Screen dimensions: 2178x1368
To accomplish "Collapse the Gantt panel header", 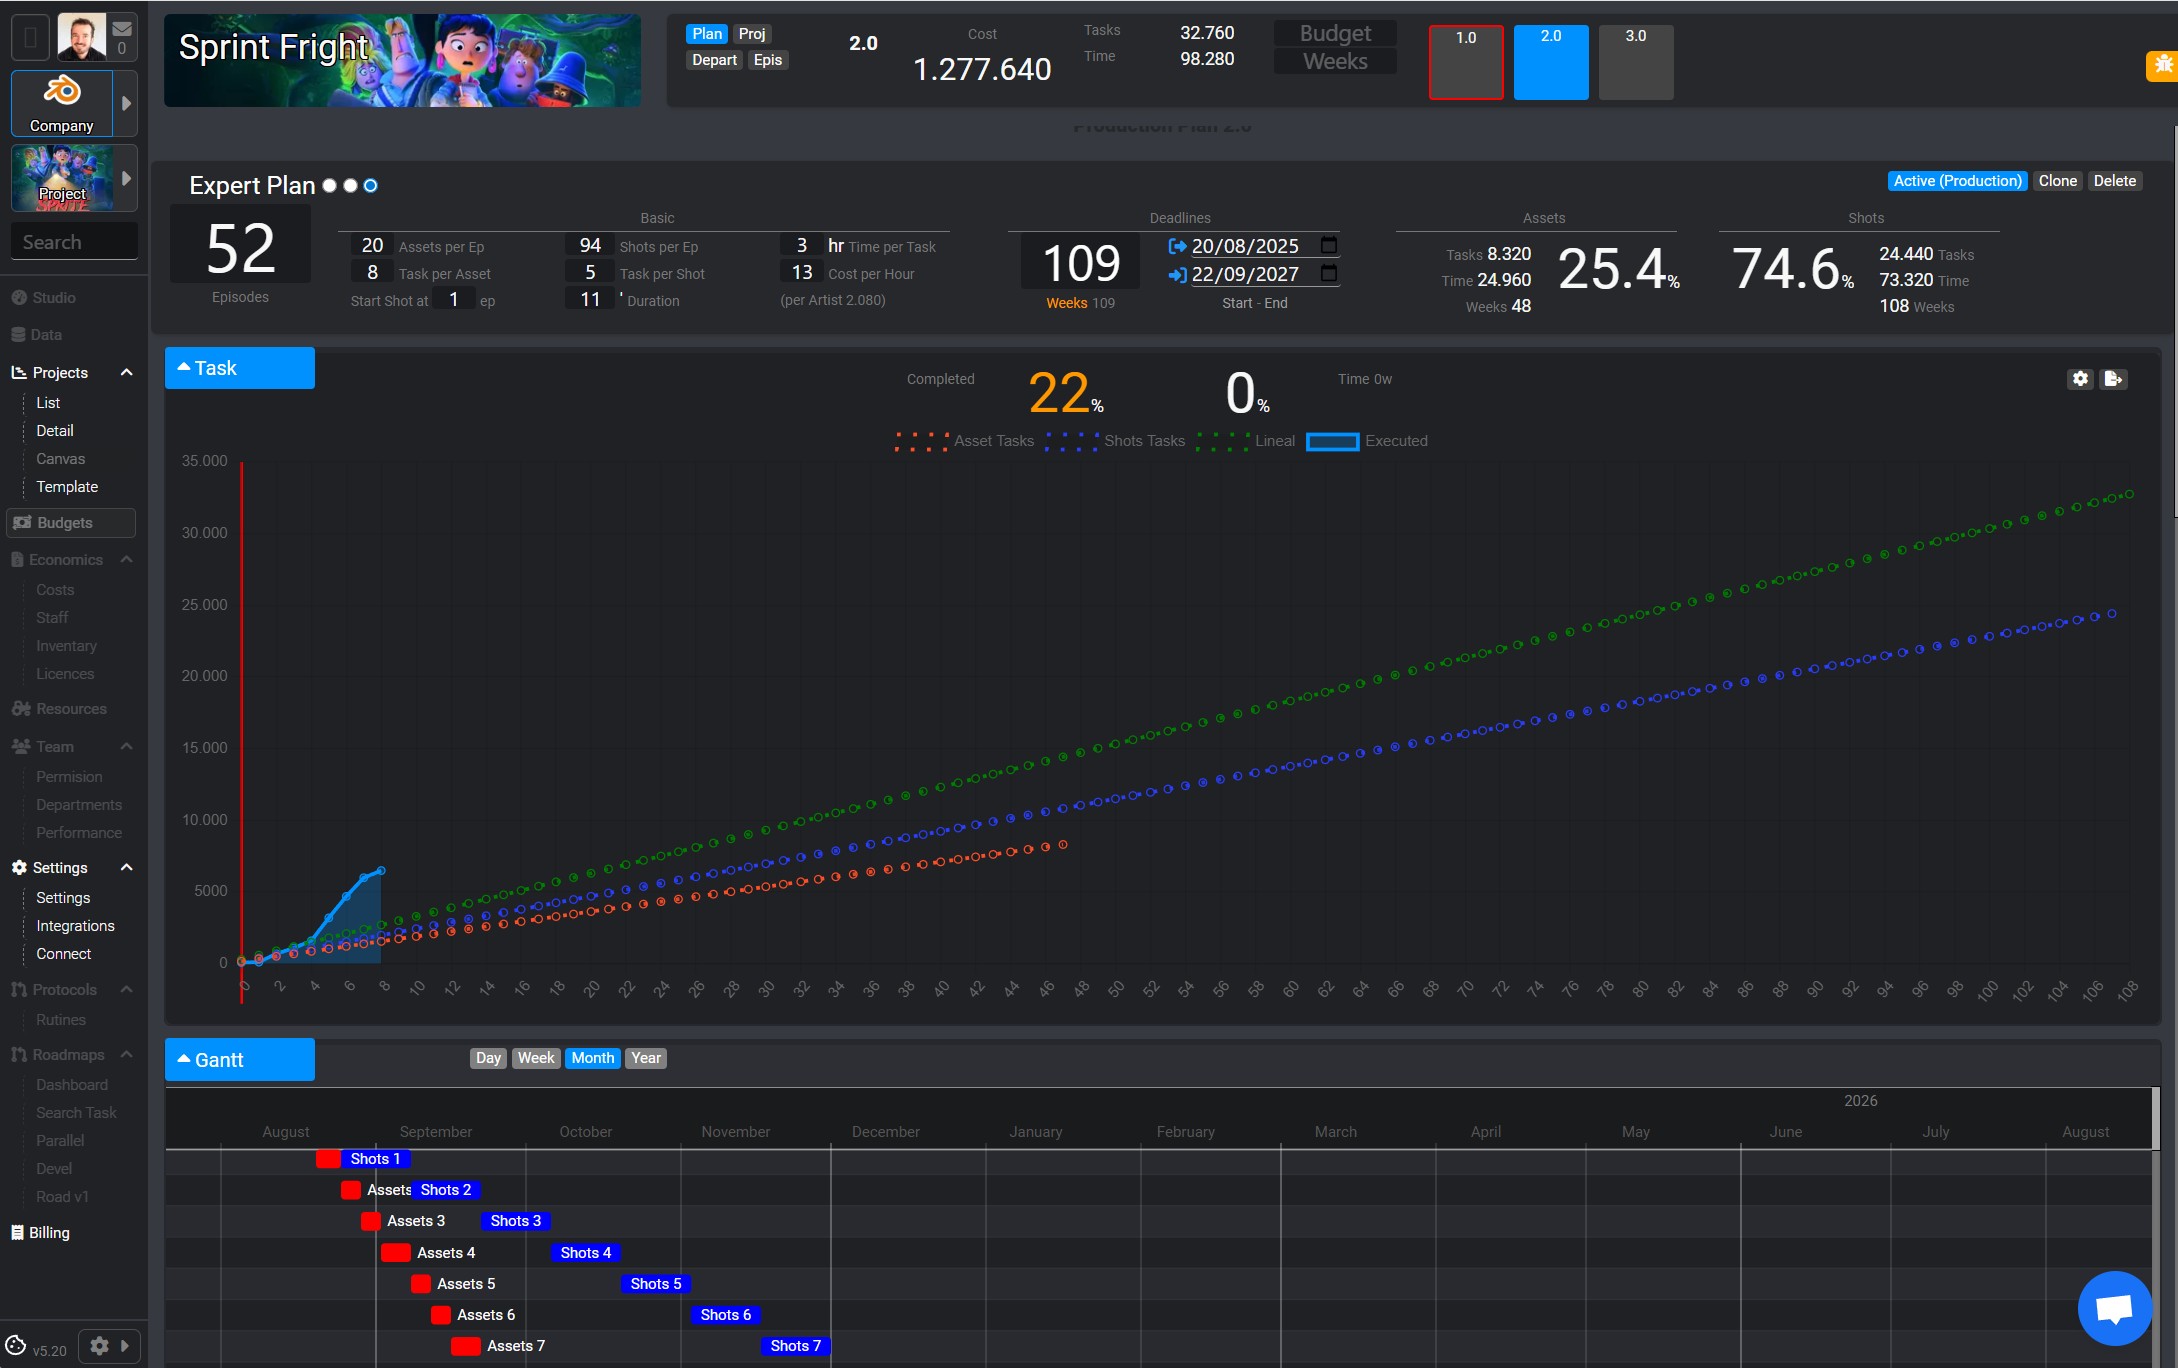I will [239, 1060].
